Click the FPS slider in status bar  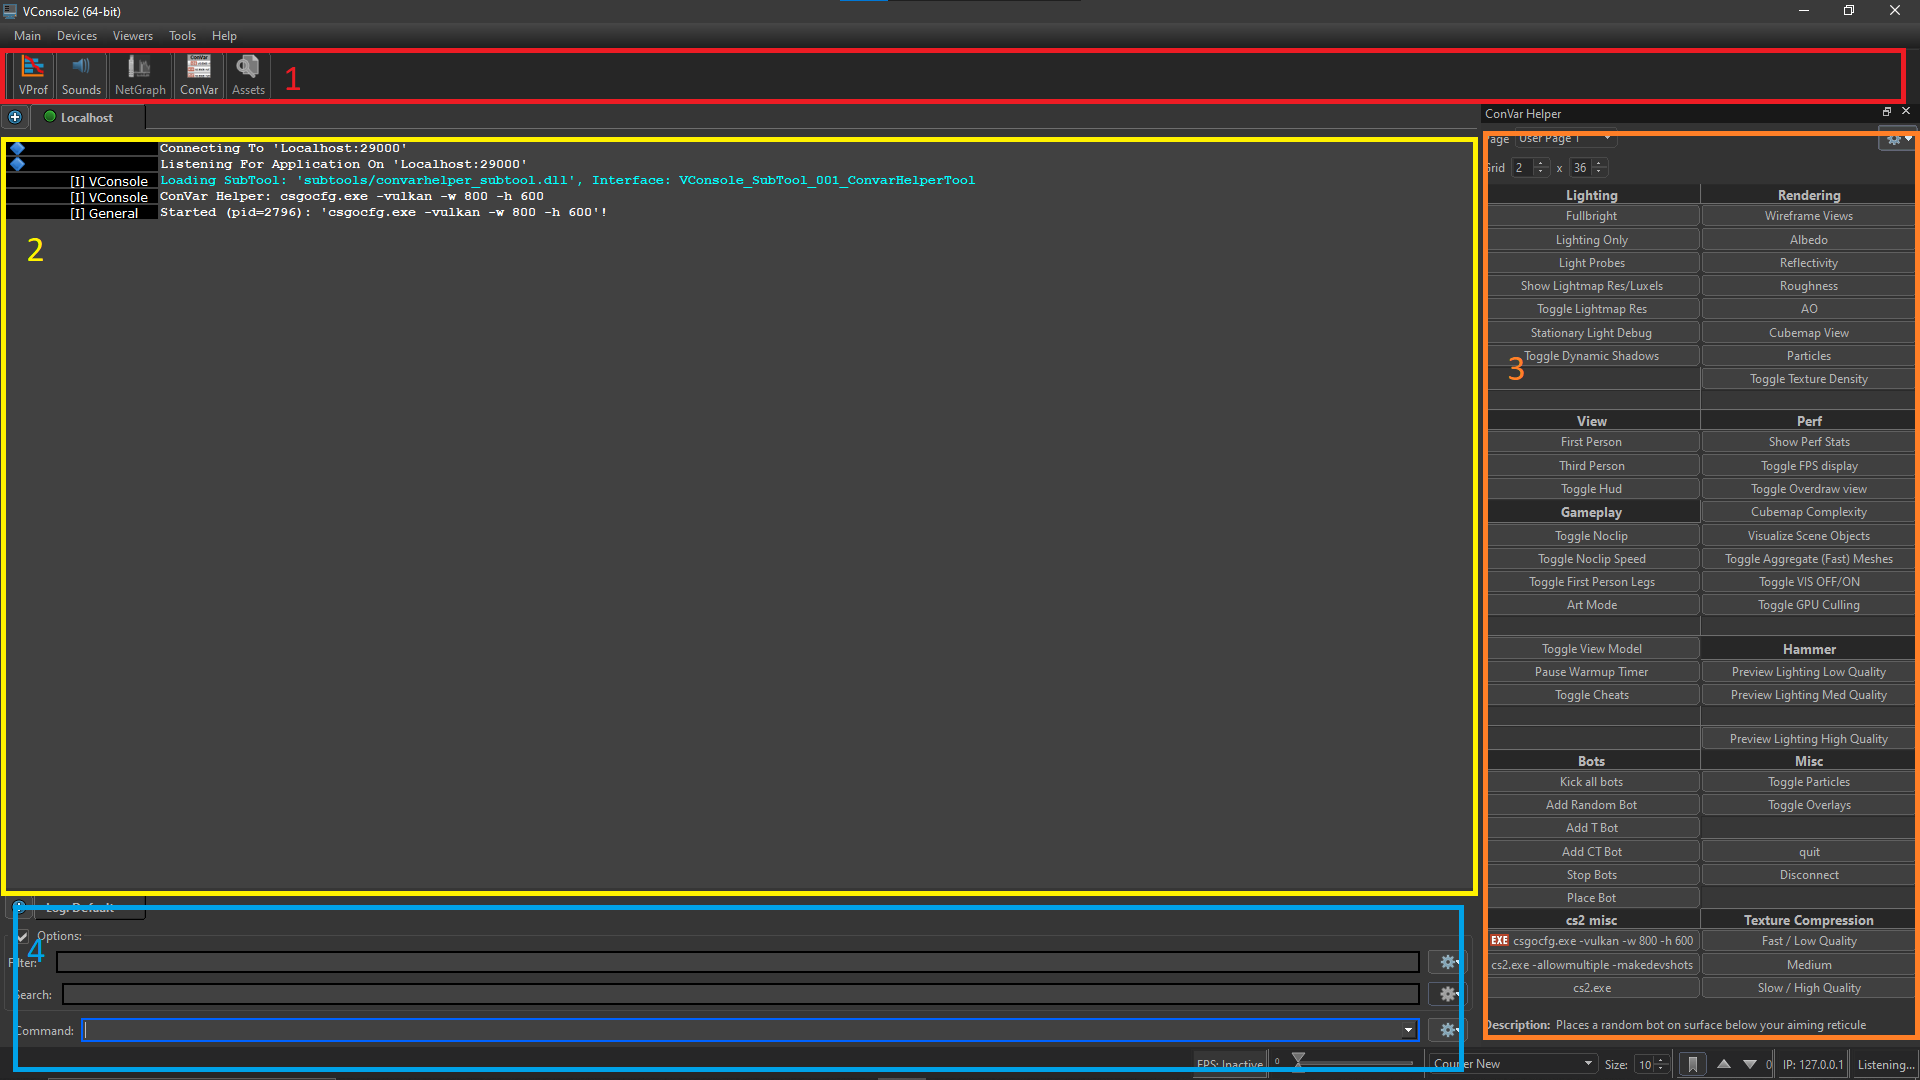coord(1345,1062)
